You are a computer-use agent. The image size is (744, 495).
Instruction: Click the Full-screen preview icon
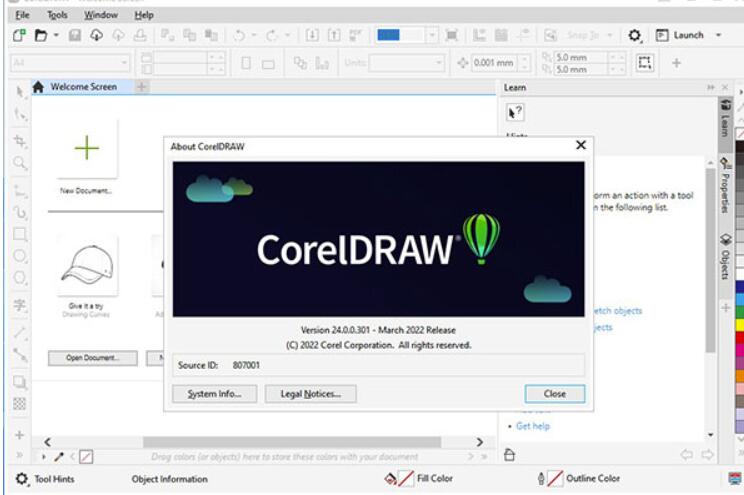(452, 35)
